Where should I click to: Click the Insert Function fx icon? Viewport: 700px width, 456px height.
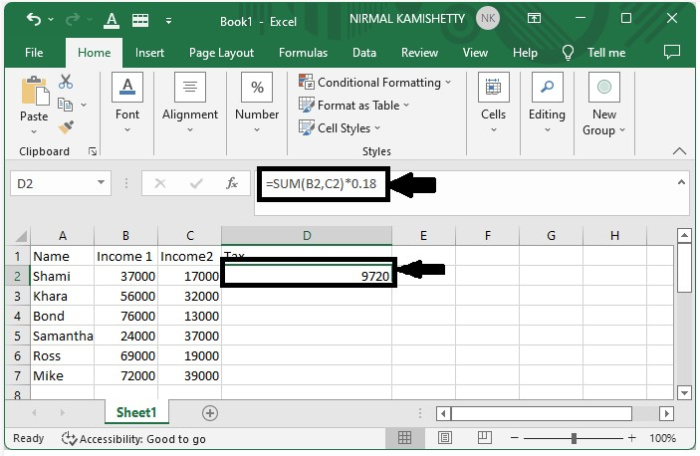click(232, 184)
